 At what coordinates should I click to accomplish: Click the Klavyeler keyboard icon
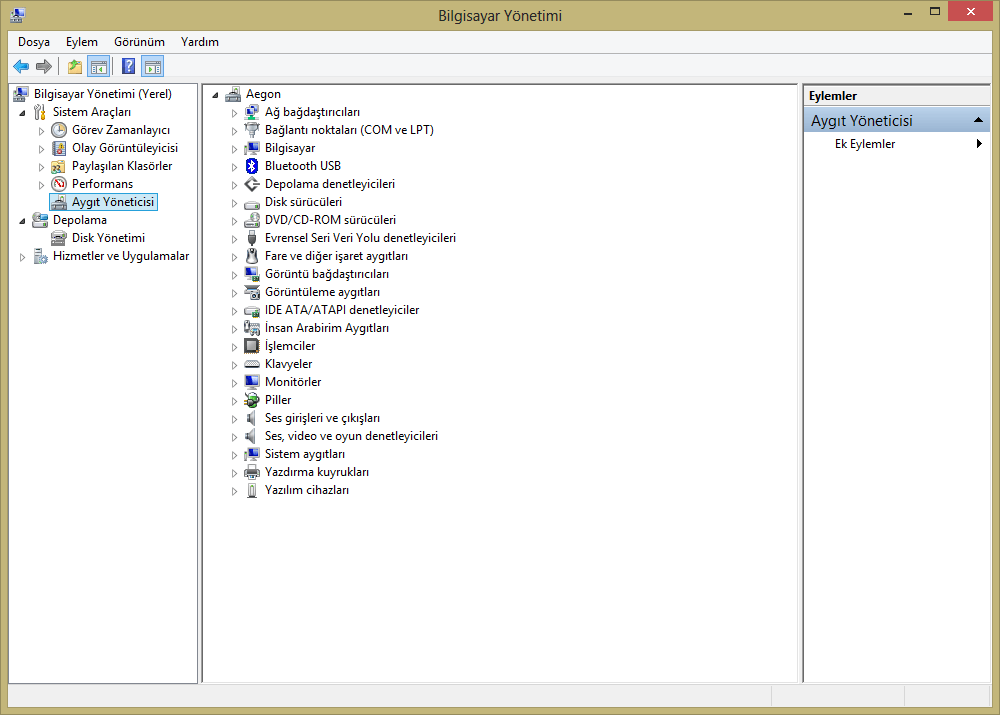coord(252,364)
